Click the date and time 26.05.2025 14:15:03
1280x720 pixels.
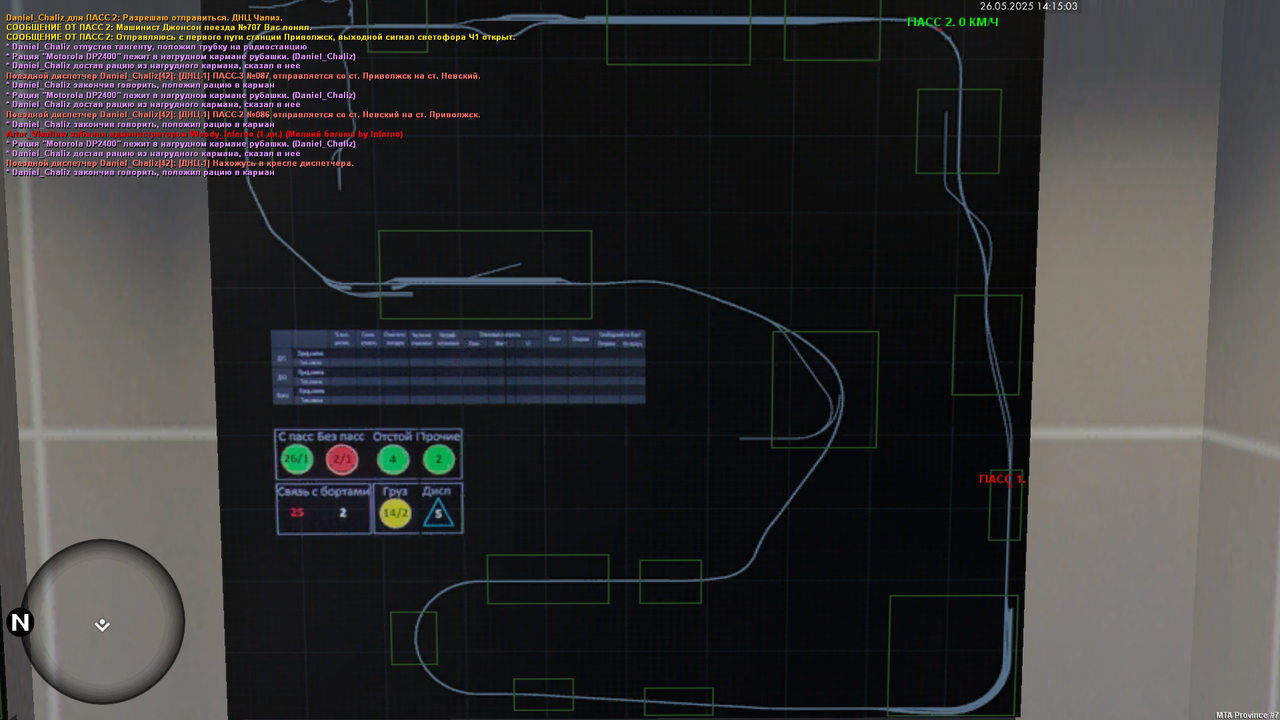click(1029, 6)
